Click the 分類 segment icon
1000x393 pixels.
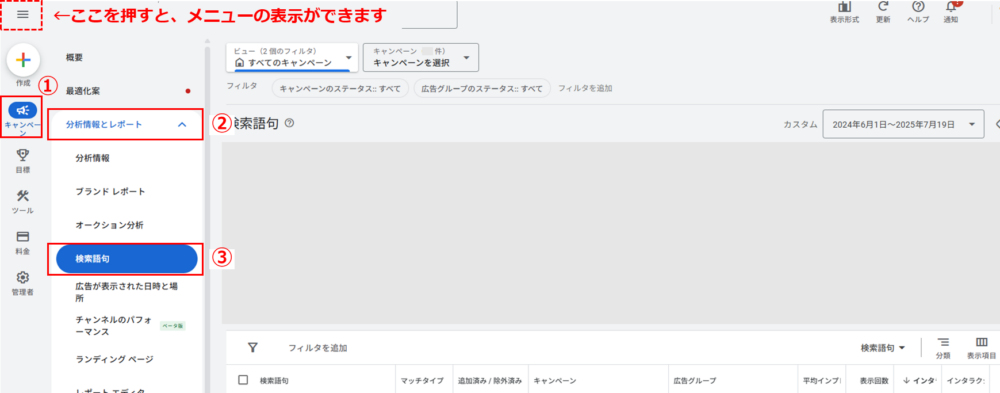pos(943,343)
